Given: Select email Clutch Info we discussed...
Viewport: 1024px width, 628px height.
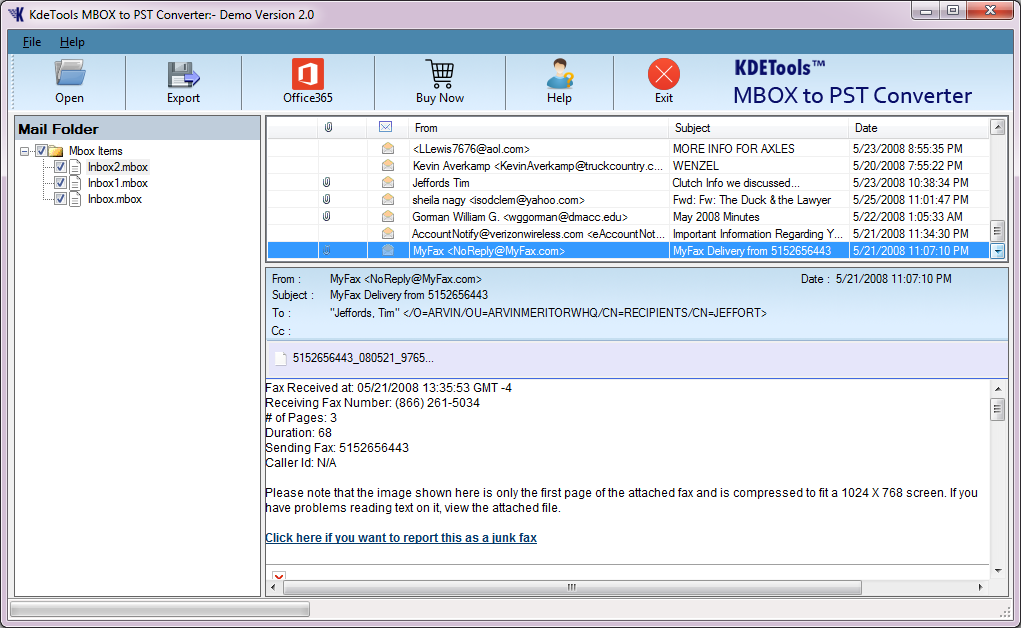Looking at the screenshot, I should 736,183.
